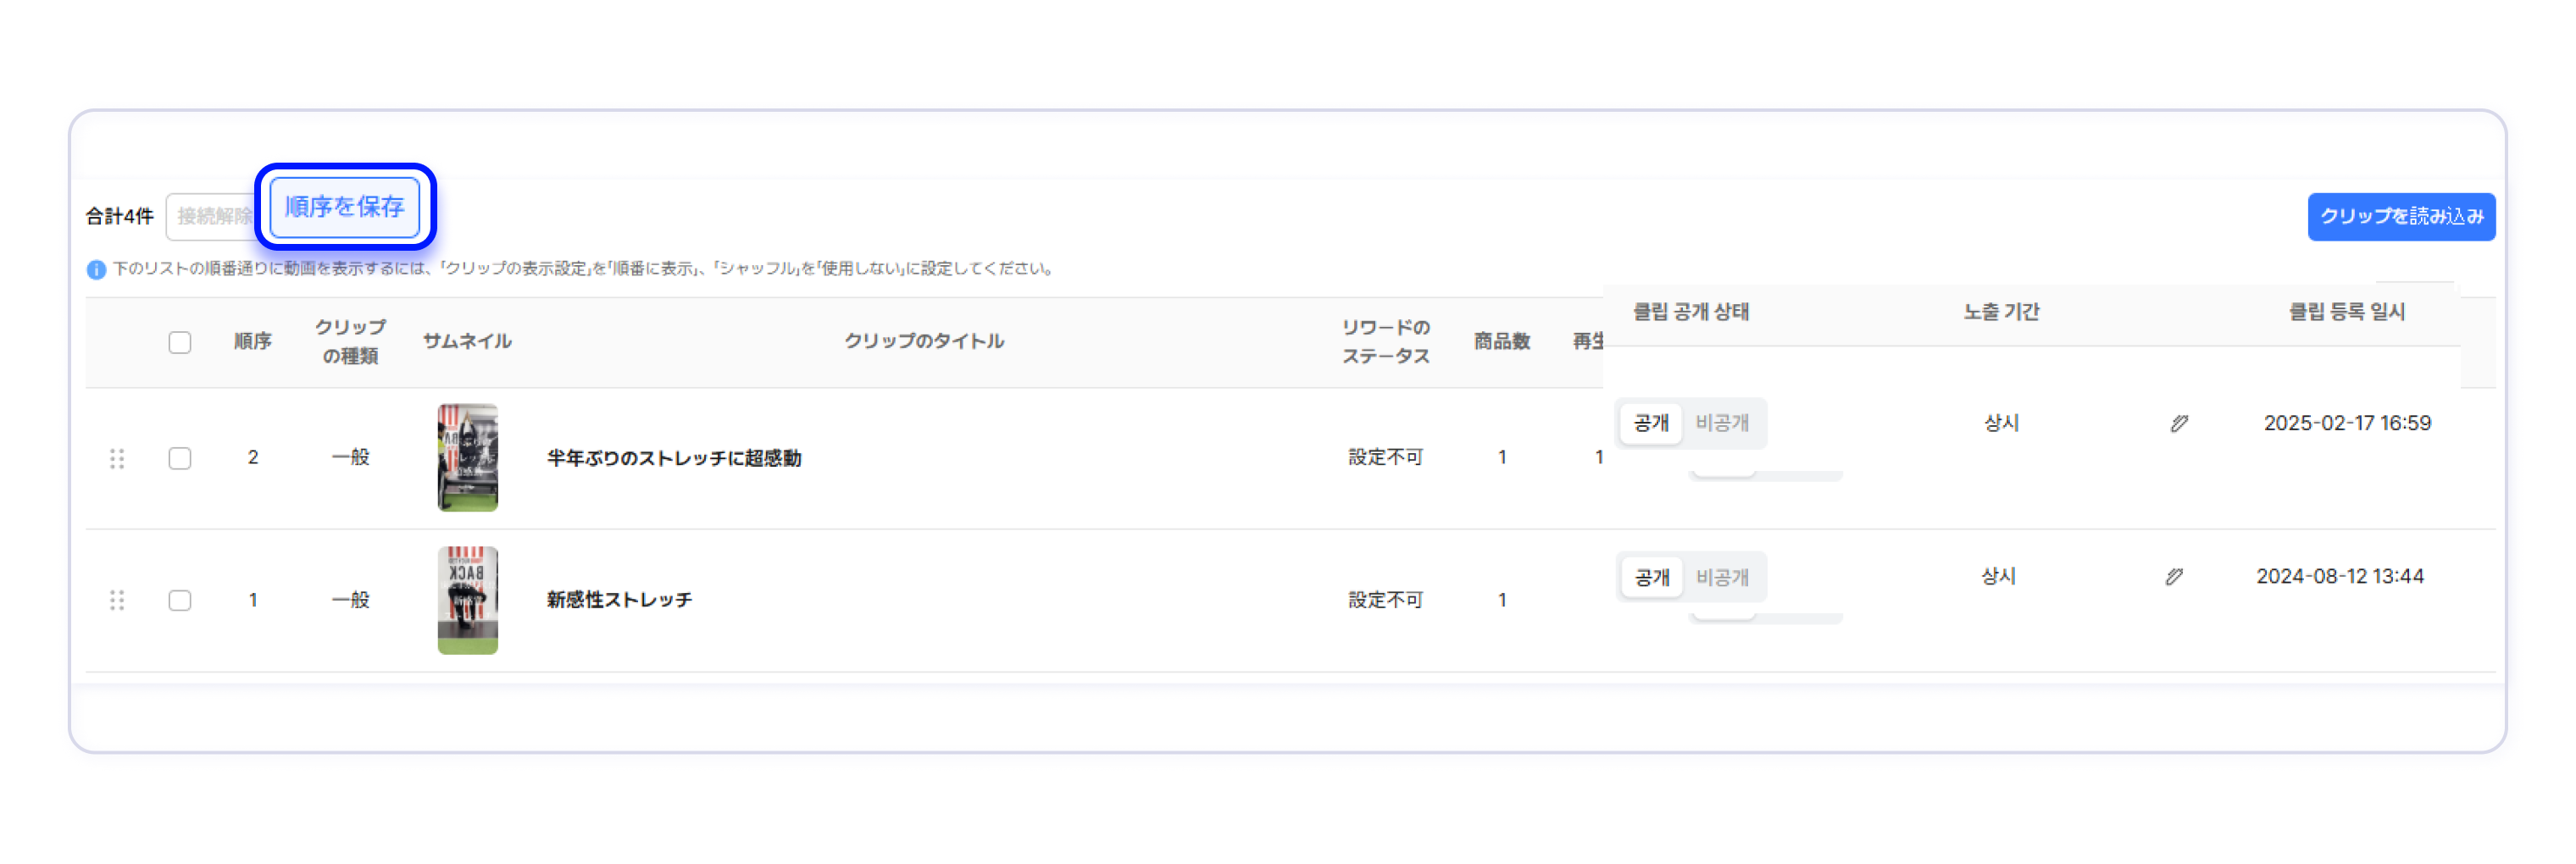Click the blue info icon before the notice
Screen dimensions: 2576x864
pyautogui.click(x=96, y=270)
